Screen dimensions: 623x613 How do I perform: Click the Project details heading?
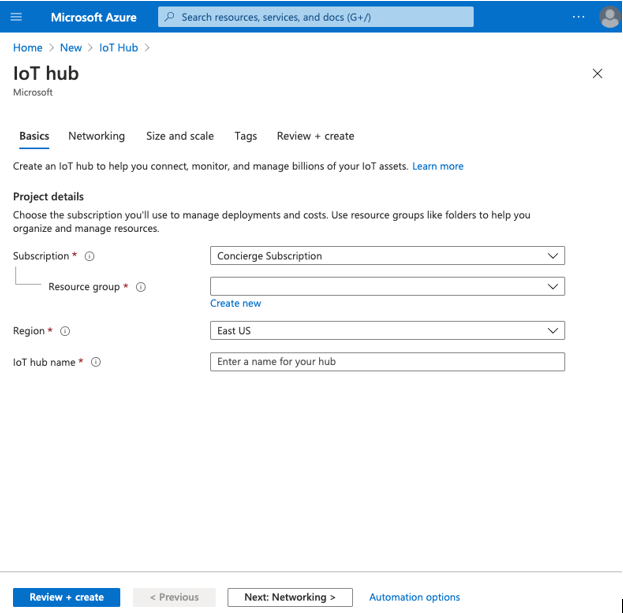point(48,197)
